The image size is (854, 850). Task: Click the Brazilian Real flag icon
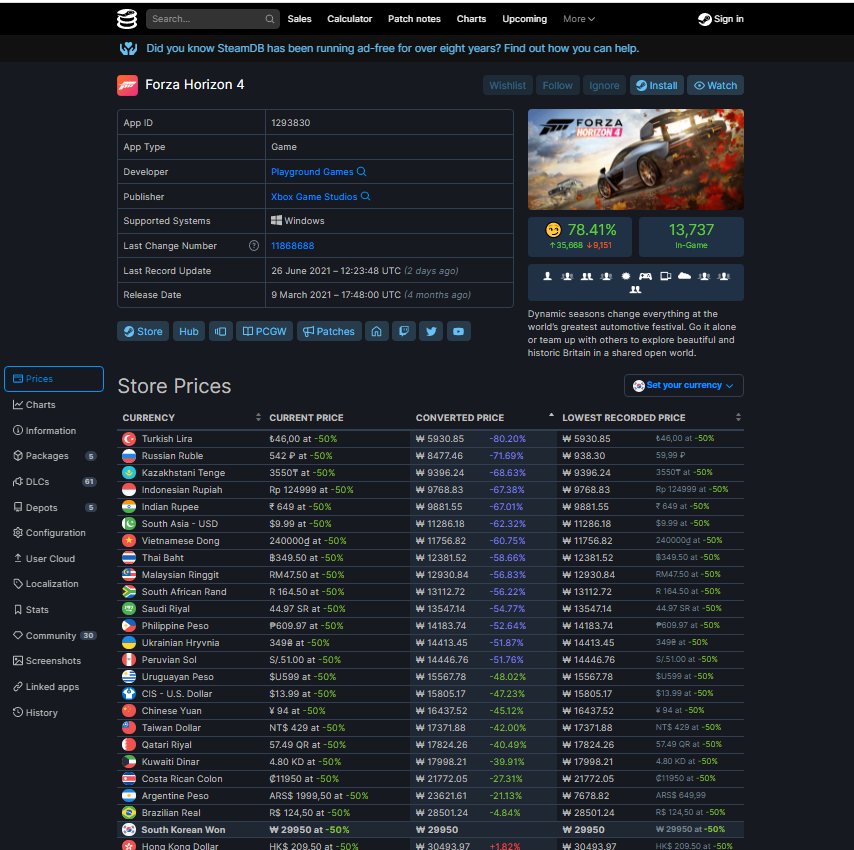tap(129, 812)
